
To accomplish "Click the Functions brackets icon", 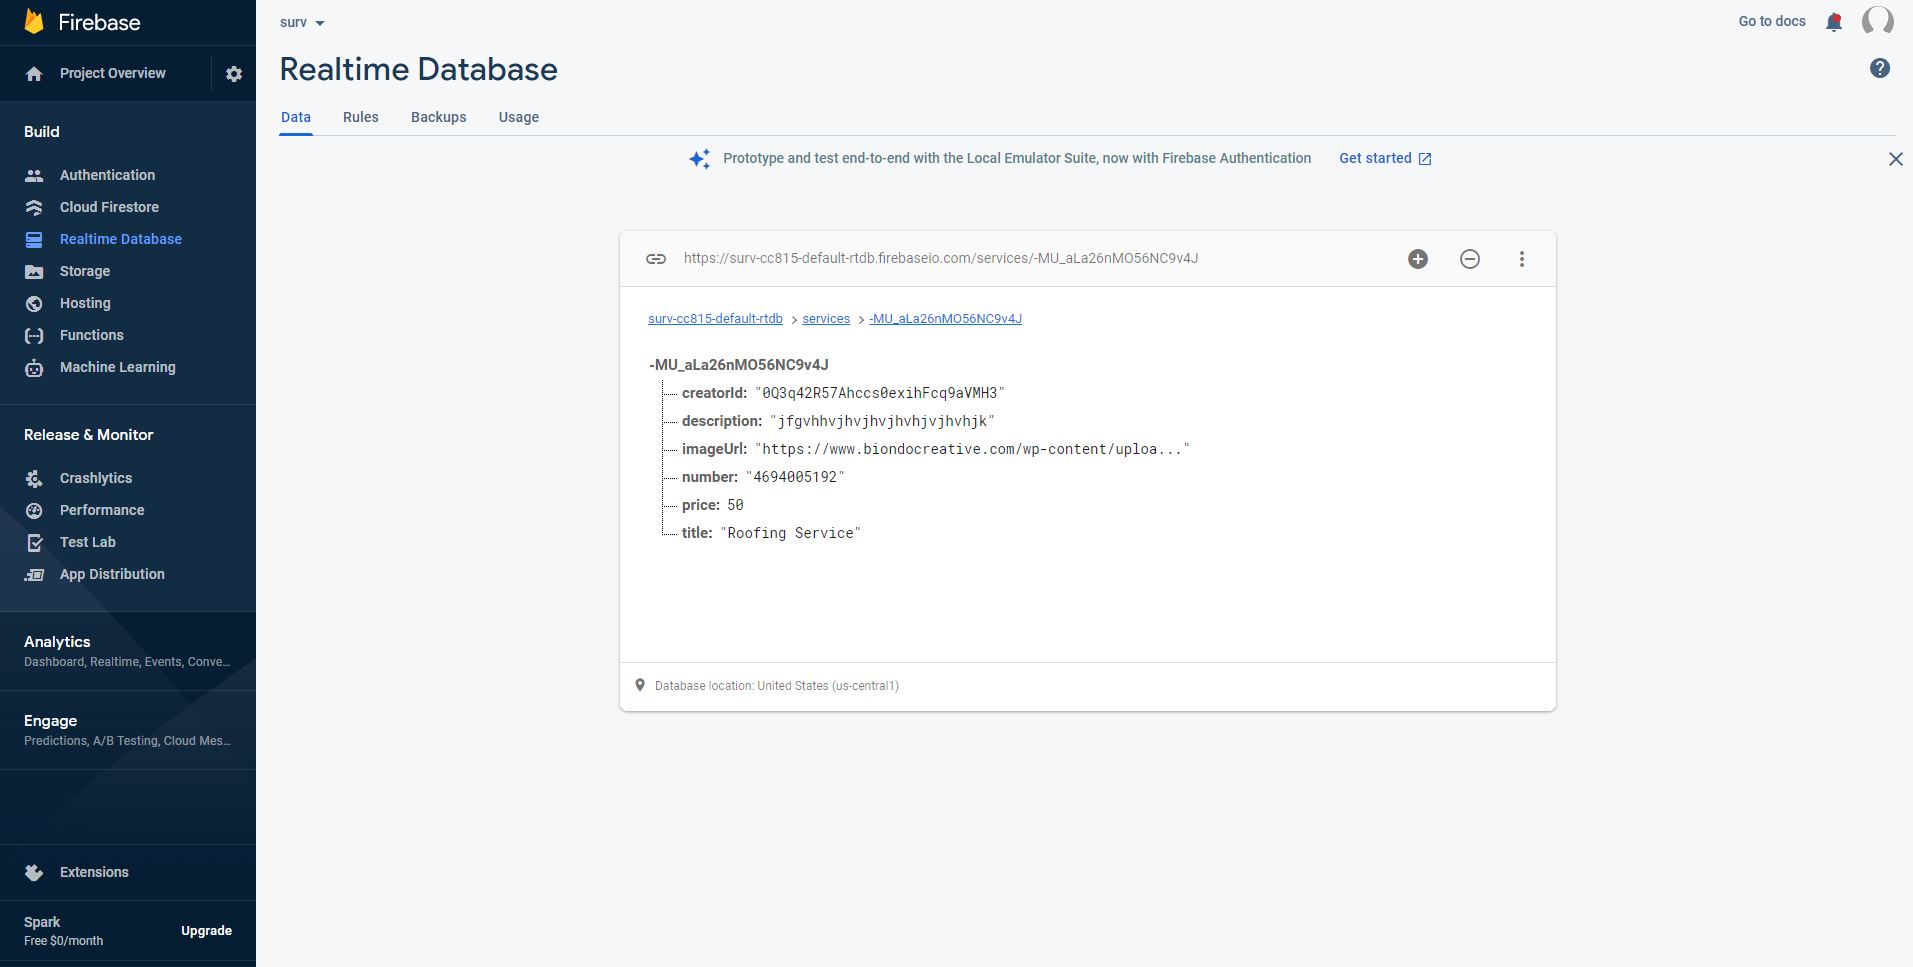I will tap(34, 335).
